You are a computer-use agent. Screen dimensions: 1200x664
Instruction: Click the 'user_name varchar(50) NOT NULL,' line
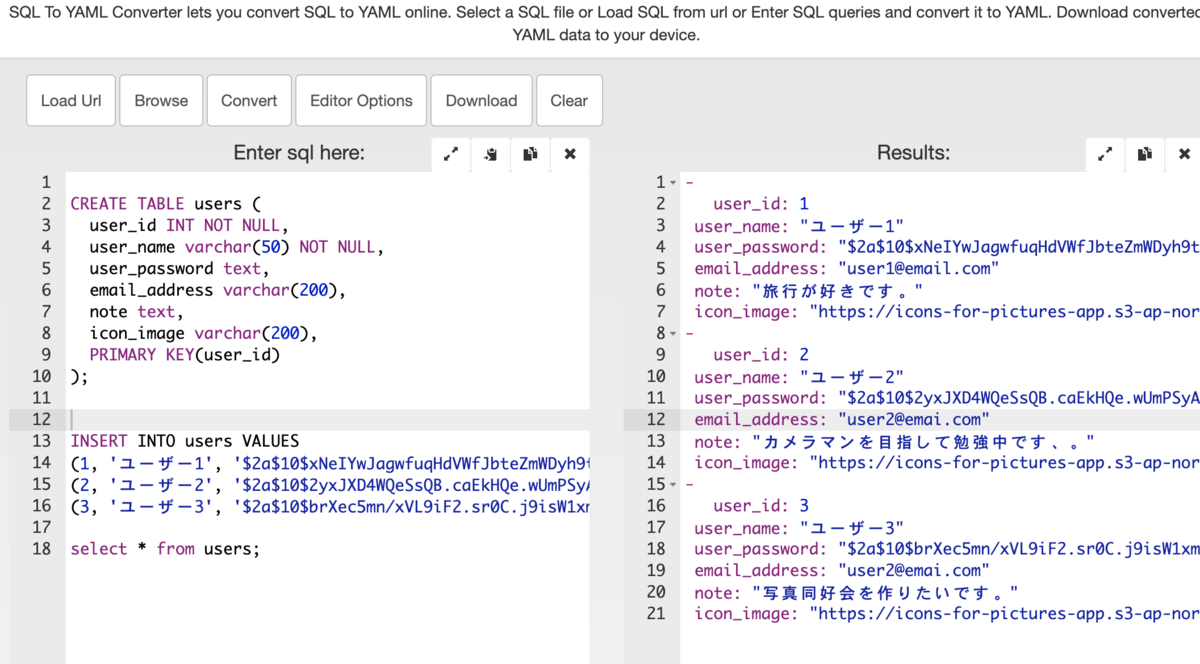coord(236,247)
